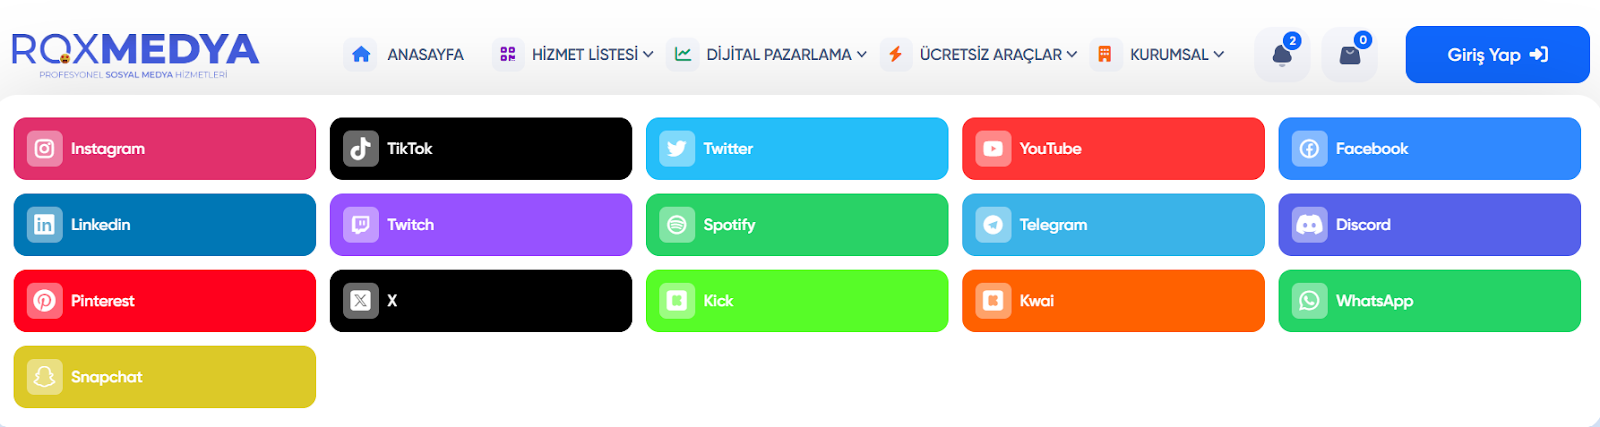Open the Facebook services button
1600x427 pixels.
1429,149
